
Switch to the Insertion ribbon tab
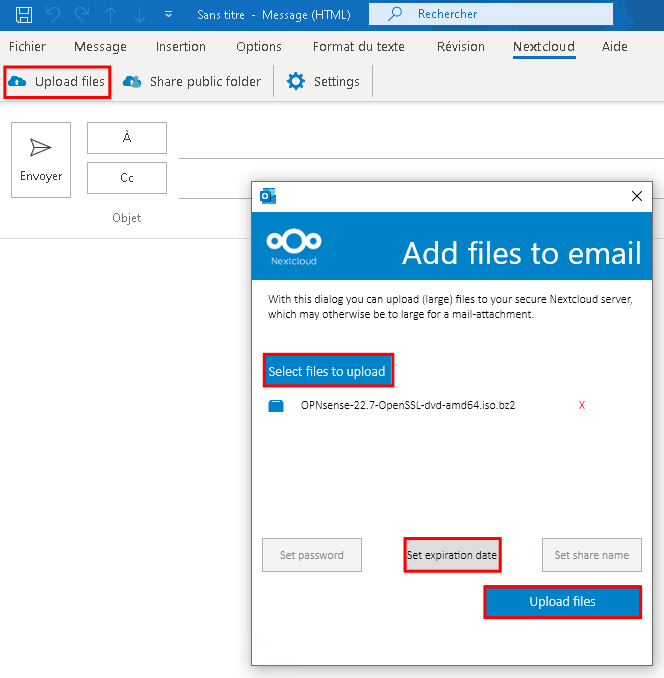[181, 46]
